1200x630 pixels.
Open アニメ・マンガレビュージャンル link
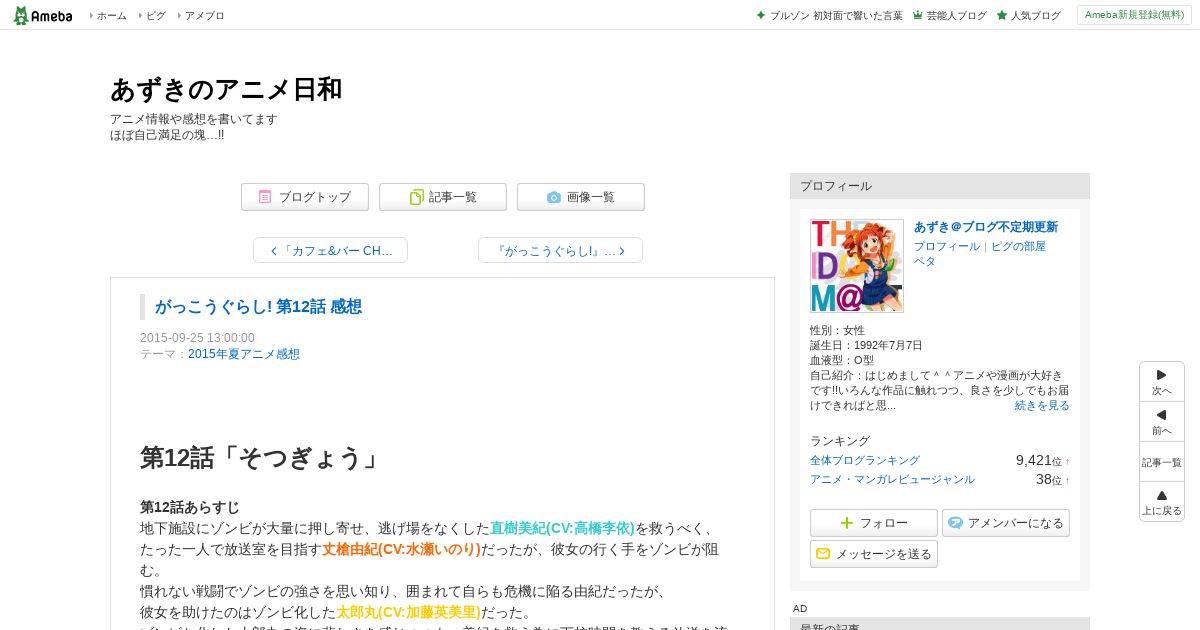[x=892, y=479]
